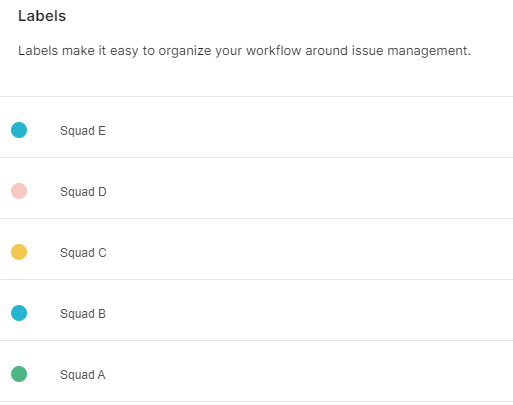Image resolution: width=513 pixels, height=405 pixels.
Task: Select the Squad A label name
Action: pyautogui.click(x=83, y=375)
